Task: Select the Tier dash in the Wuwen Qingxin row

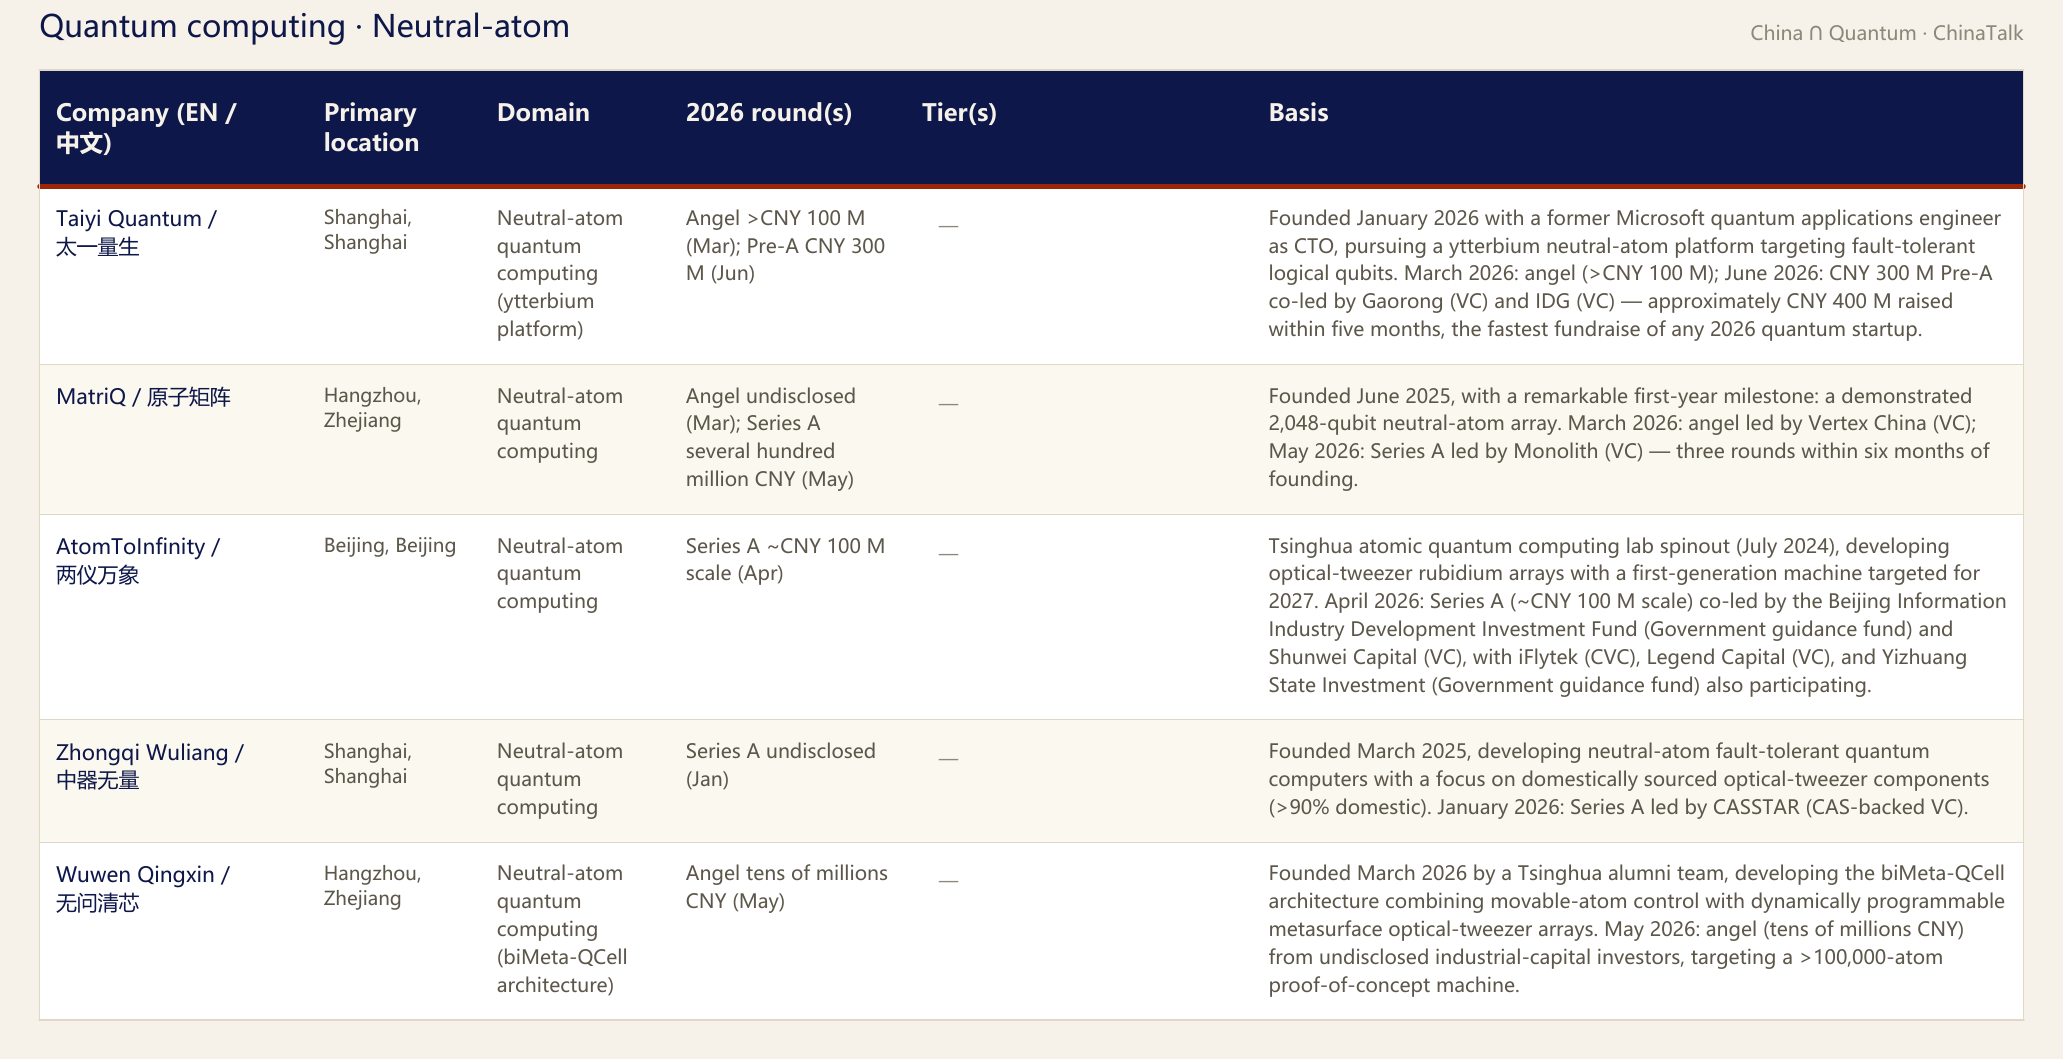Action: 948,880
